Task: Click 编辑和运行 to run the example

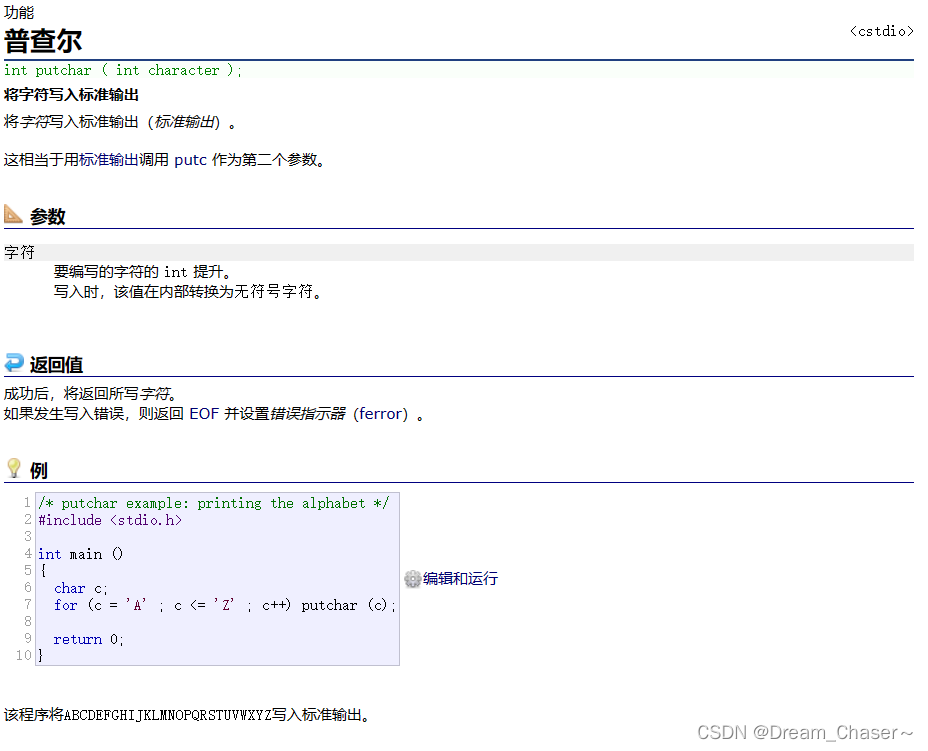Action: (459, 578)
